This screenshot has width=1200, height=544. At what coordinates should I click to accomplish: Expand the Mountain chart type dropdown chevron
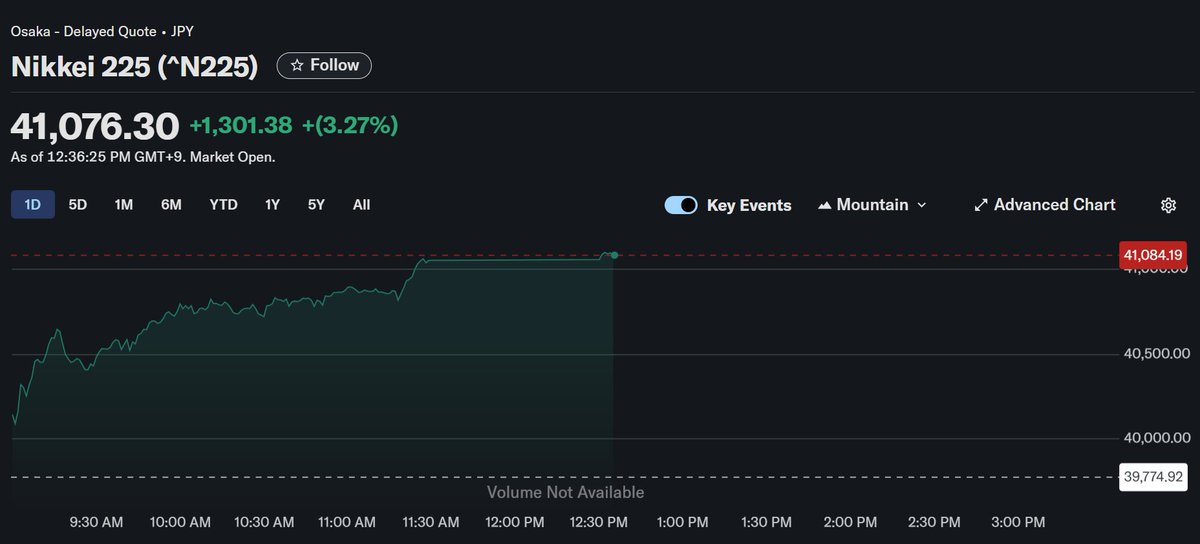pyautogui.click(x=922, y=205)
